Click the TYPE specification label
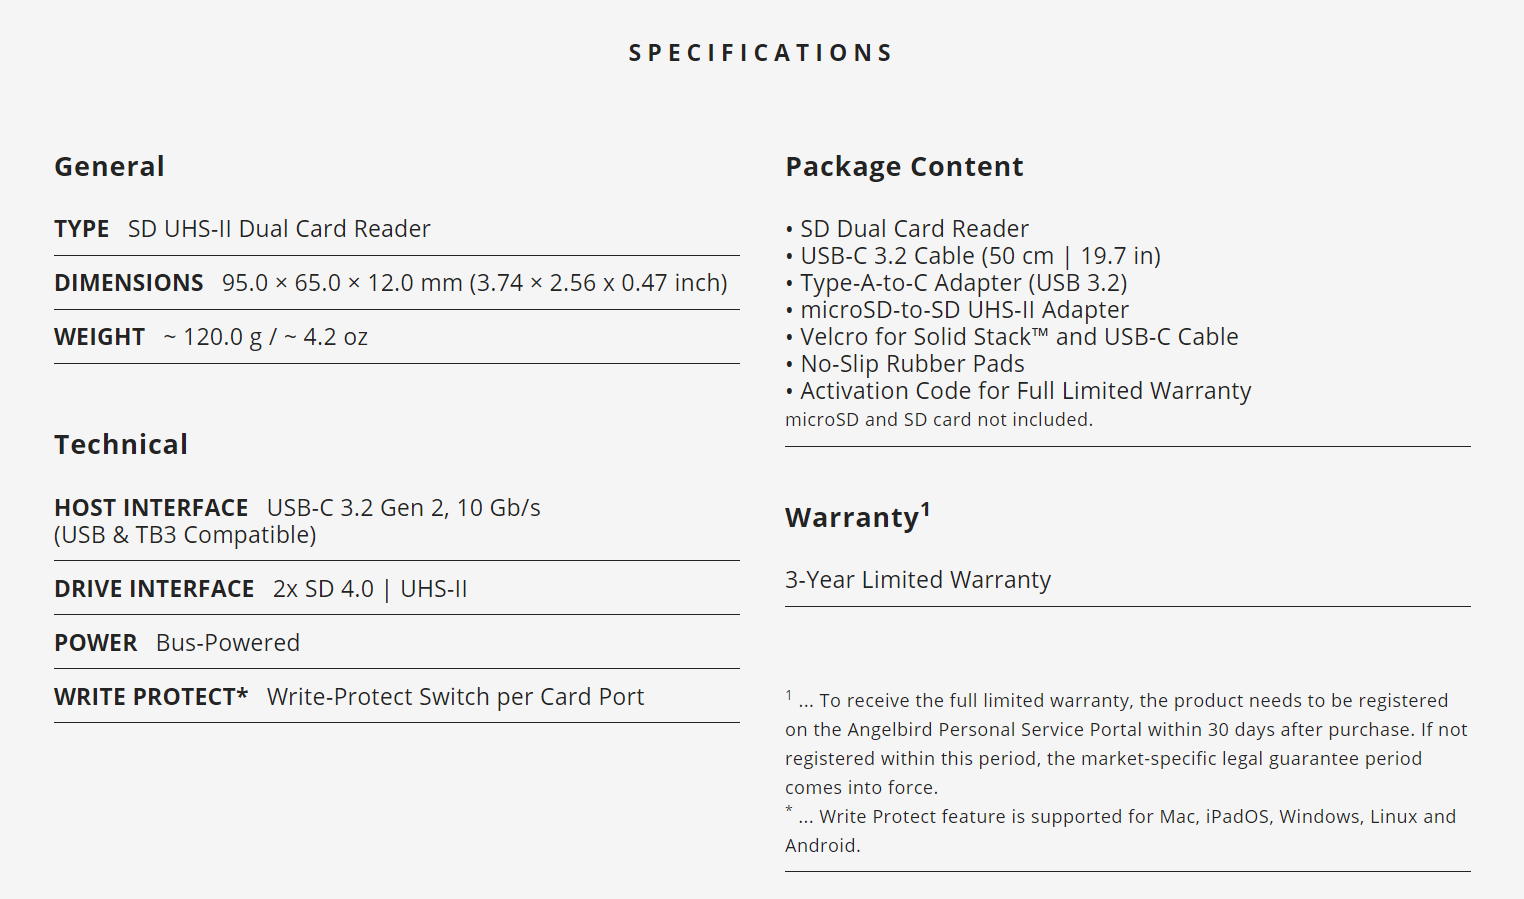The image size is (1524, 899). click(82, 229)
